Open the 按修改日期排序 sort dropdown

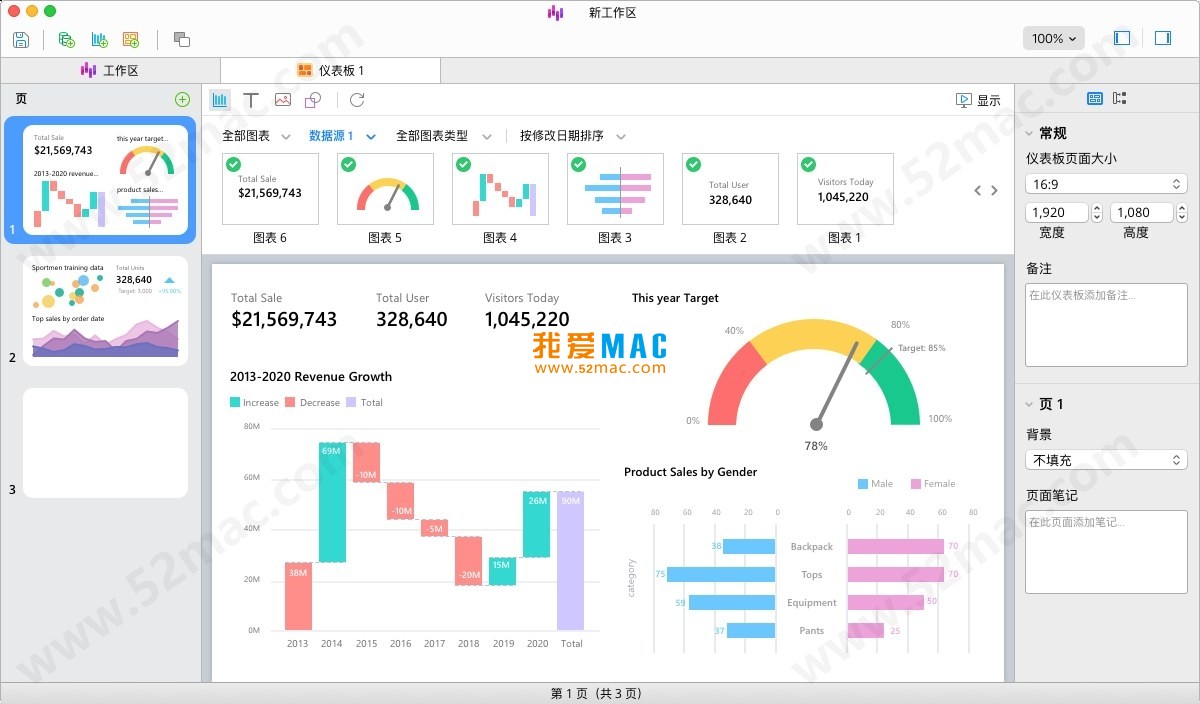[x=573, y=136]
